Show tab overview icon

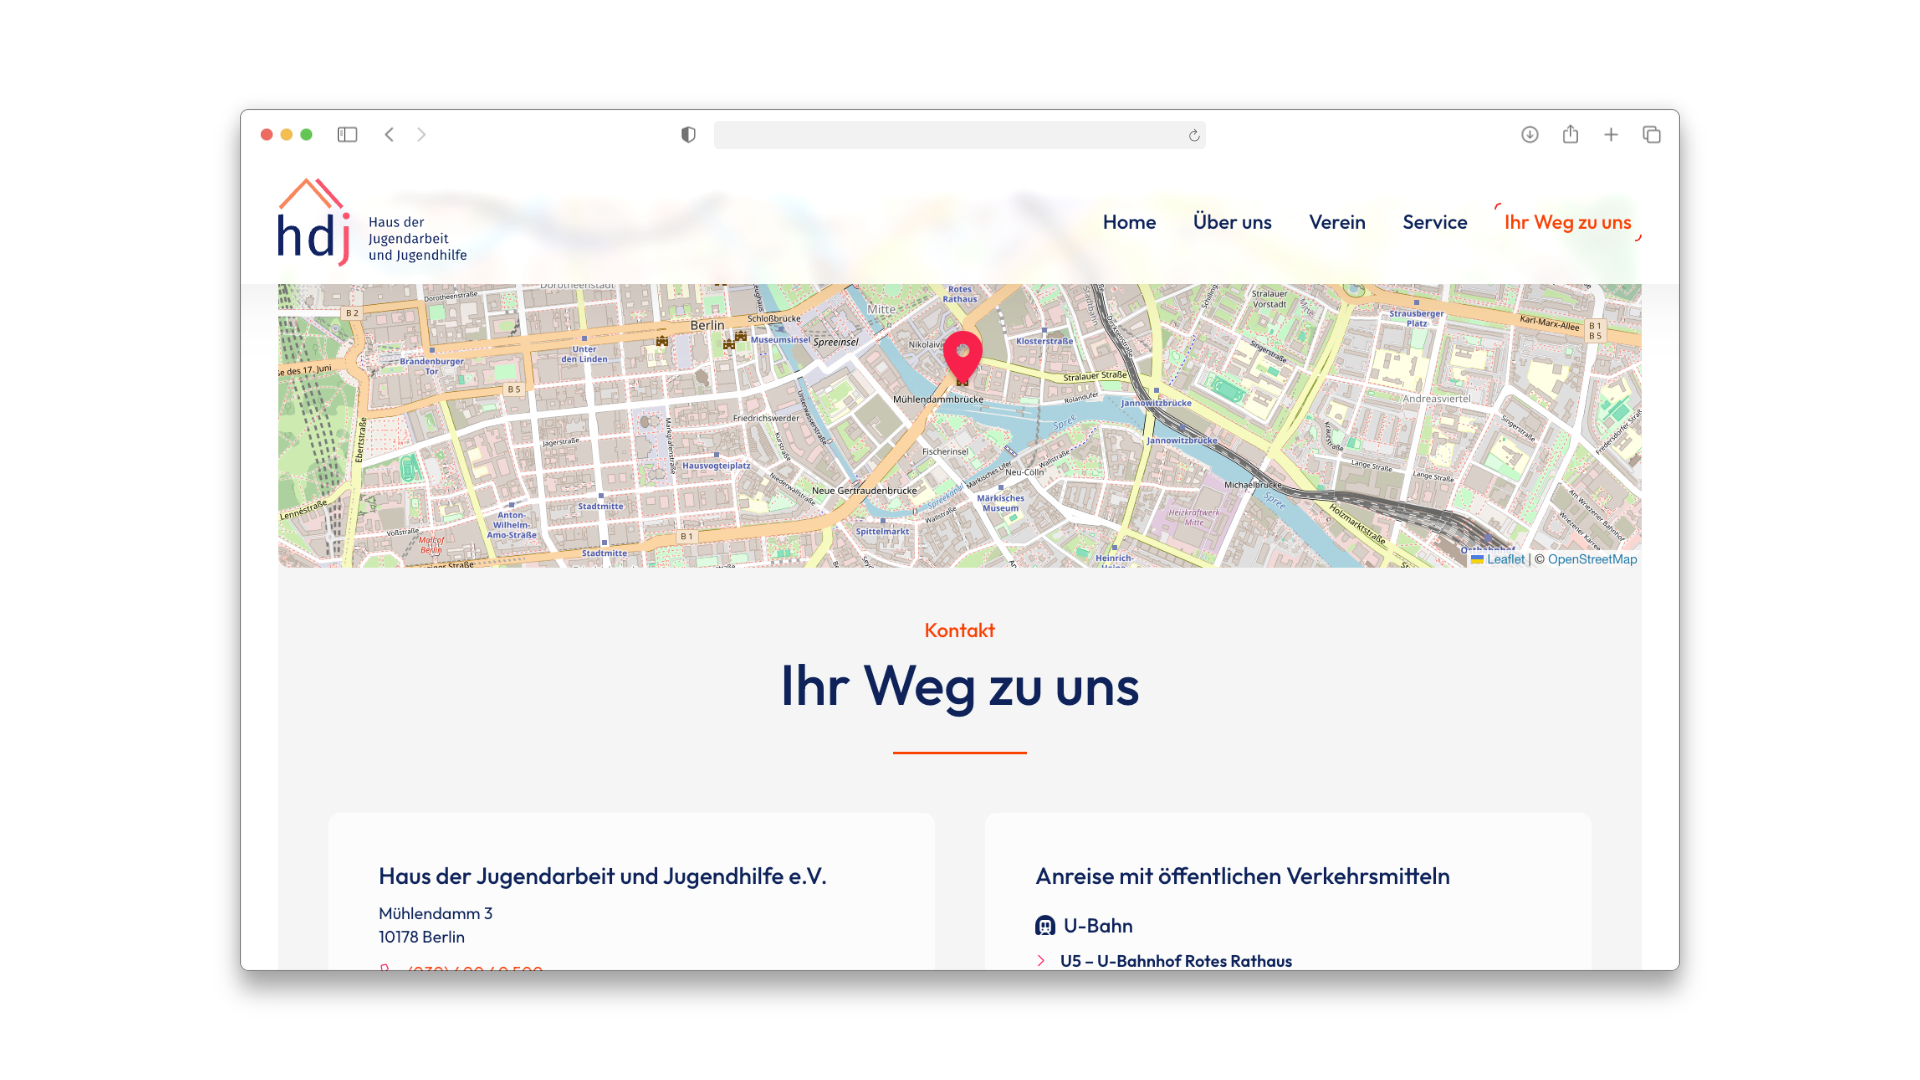point(1651,135)
